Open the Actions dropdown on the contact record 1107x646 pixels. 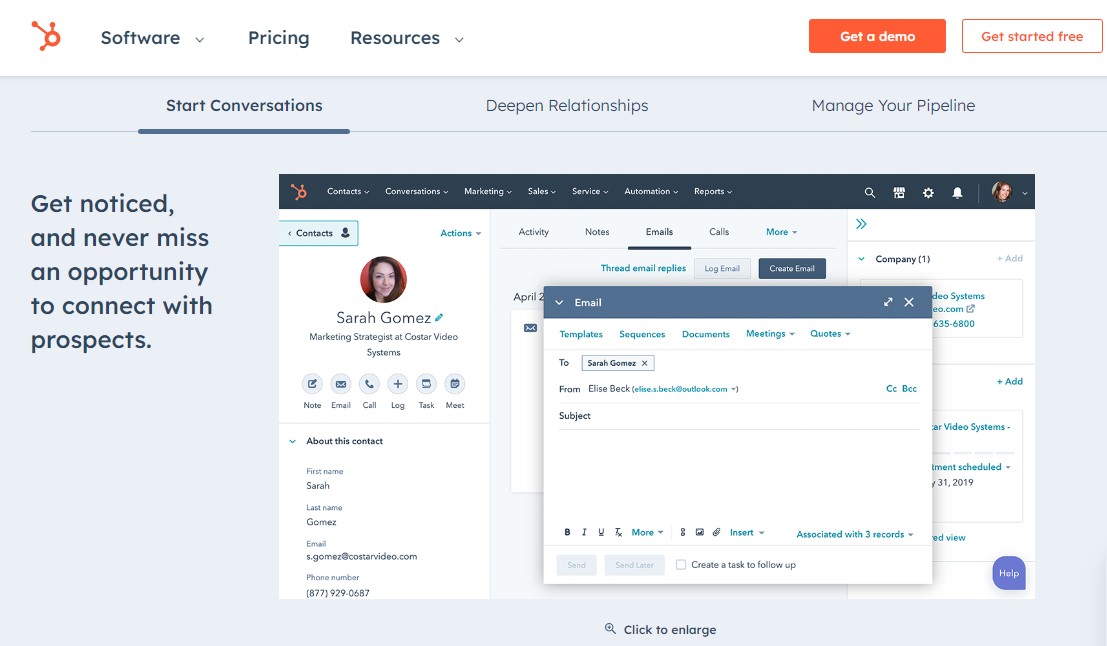pos(459,232)
